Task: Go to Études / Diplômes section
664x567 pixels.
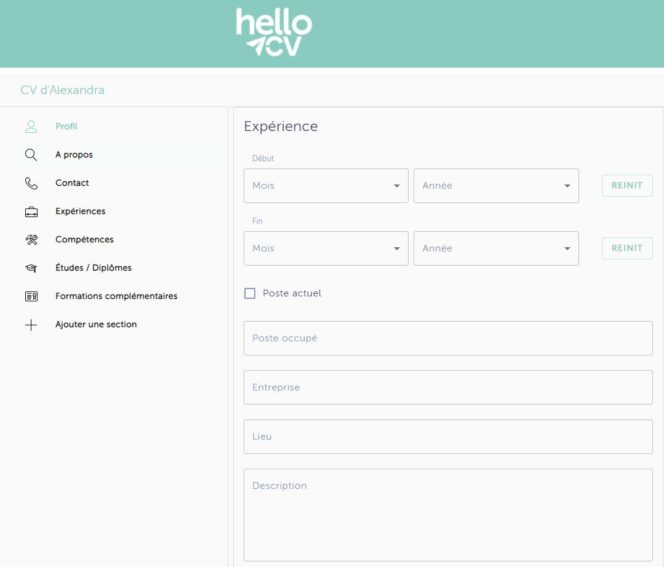Action: [93, 268]
